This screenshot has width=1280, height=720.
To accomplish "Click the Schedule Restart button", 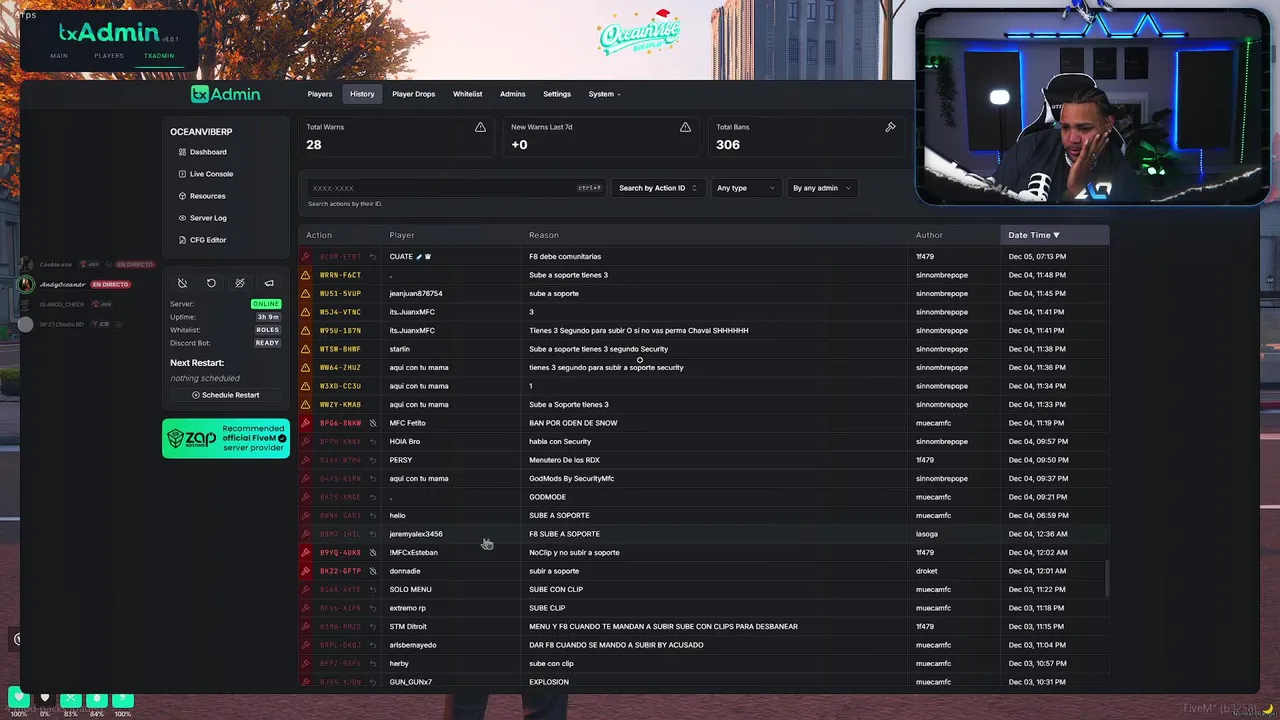I will pyautogui.click(x=226, y=395).
